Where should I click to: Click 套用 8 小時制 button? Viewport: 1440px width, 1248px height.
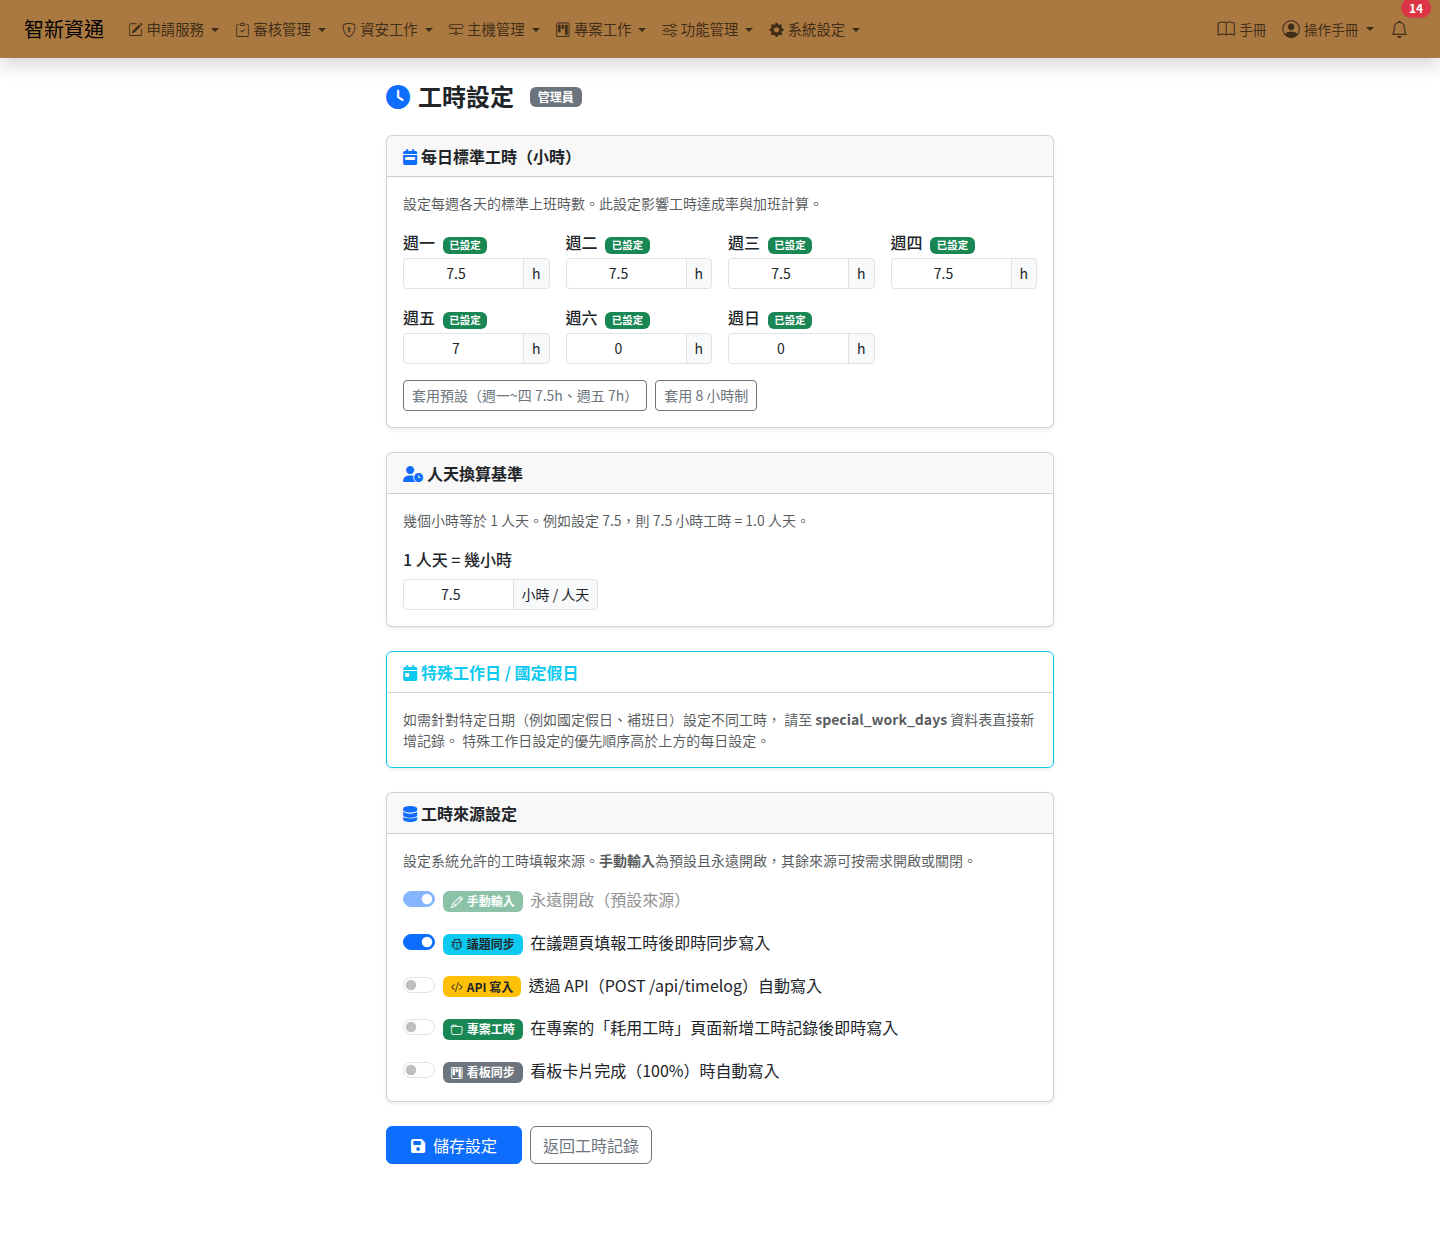(706, 396)
